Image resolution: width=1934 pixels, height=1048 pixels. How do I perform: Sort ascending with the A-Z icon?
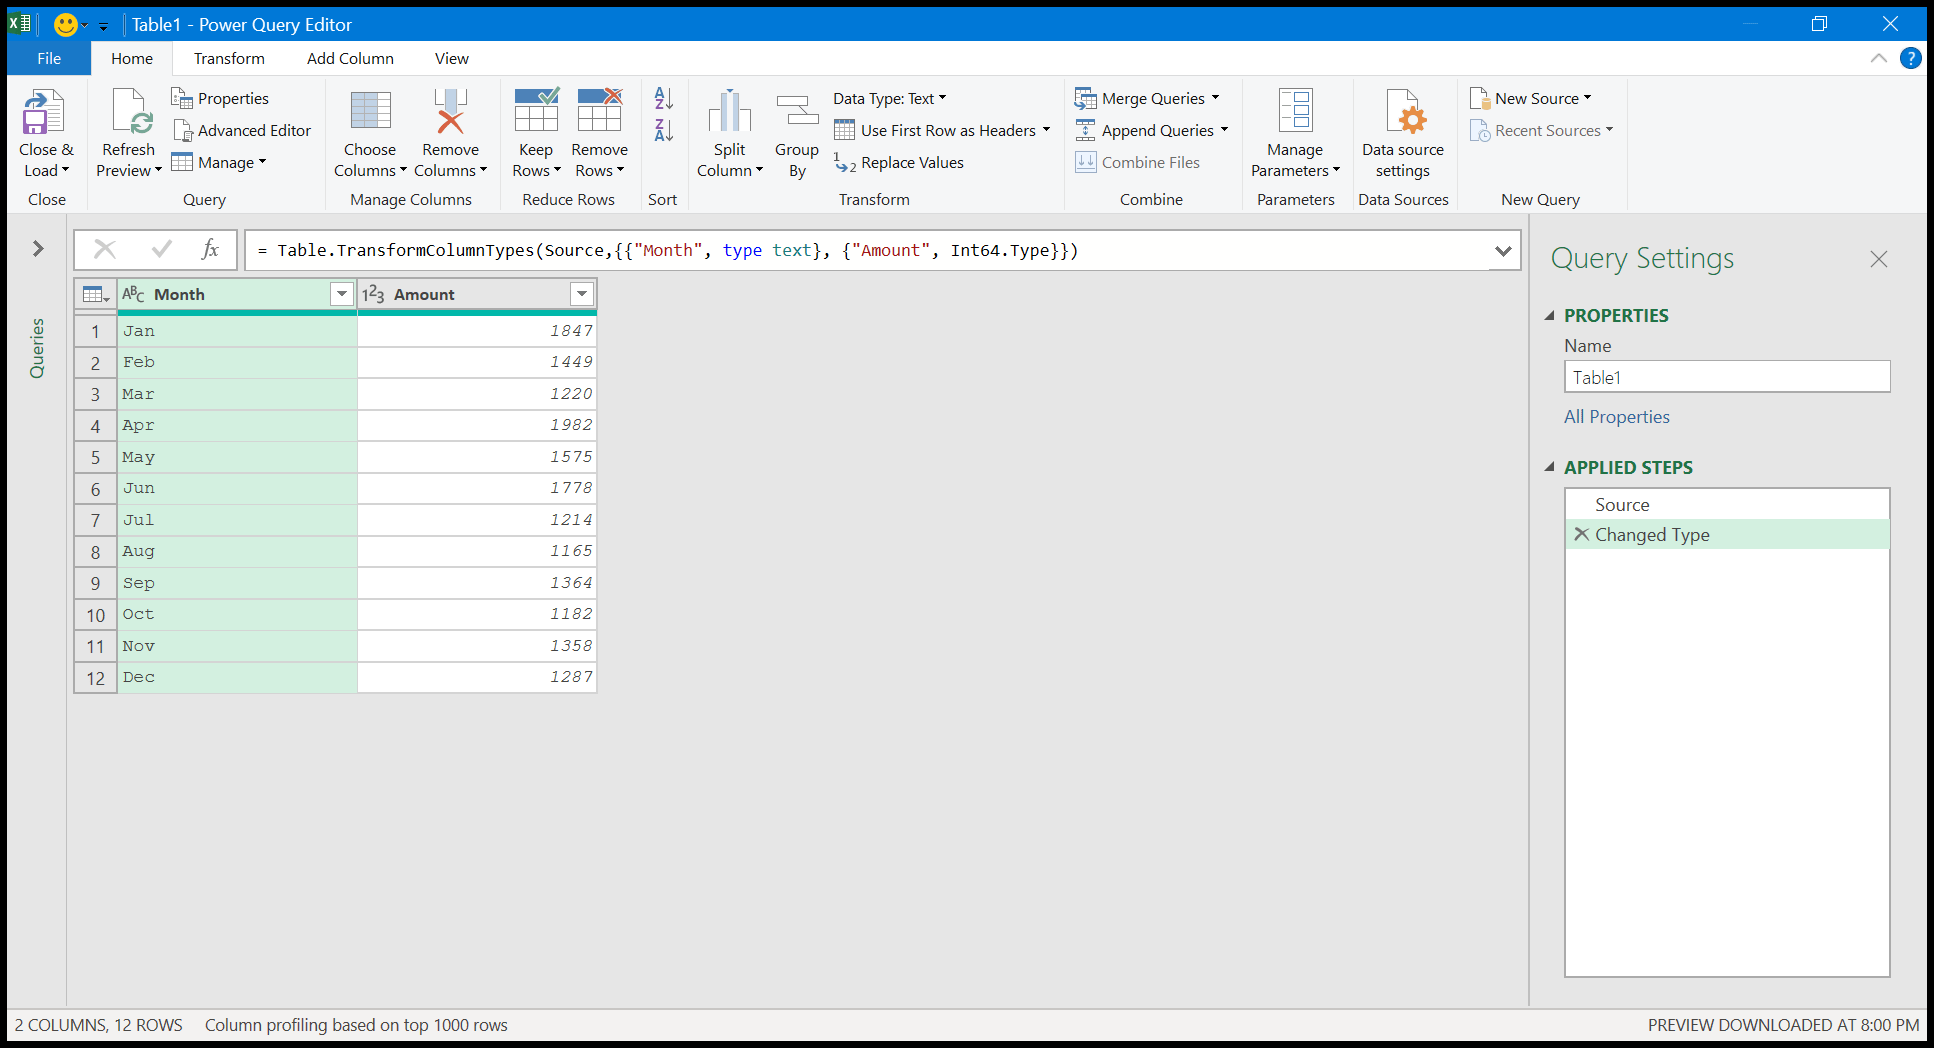(662, 98)
